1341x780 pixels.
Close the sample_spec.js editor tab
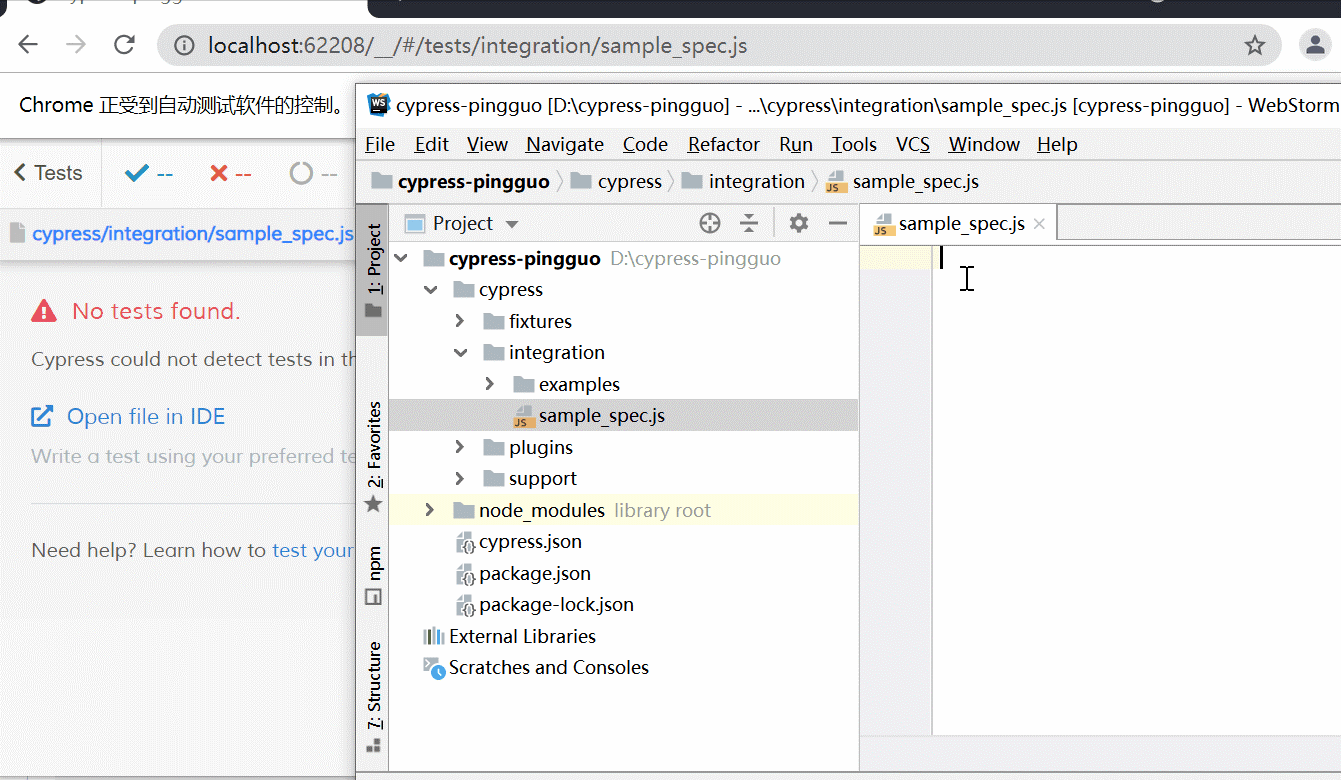point(1039,224)
